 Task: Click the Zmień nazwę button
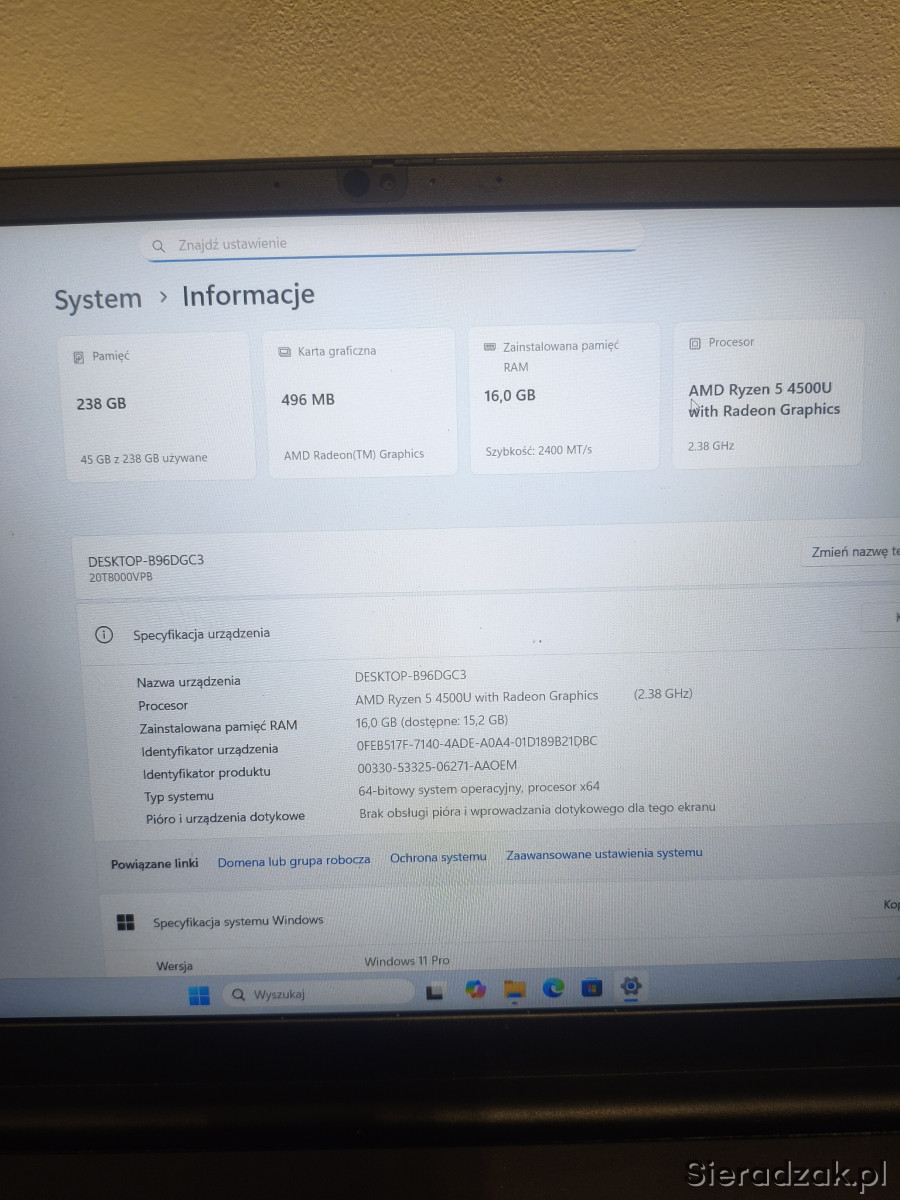click(853, 552)
